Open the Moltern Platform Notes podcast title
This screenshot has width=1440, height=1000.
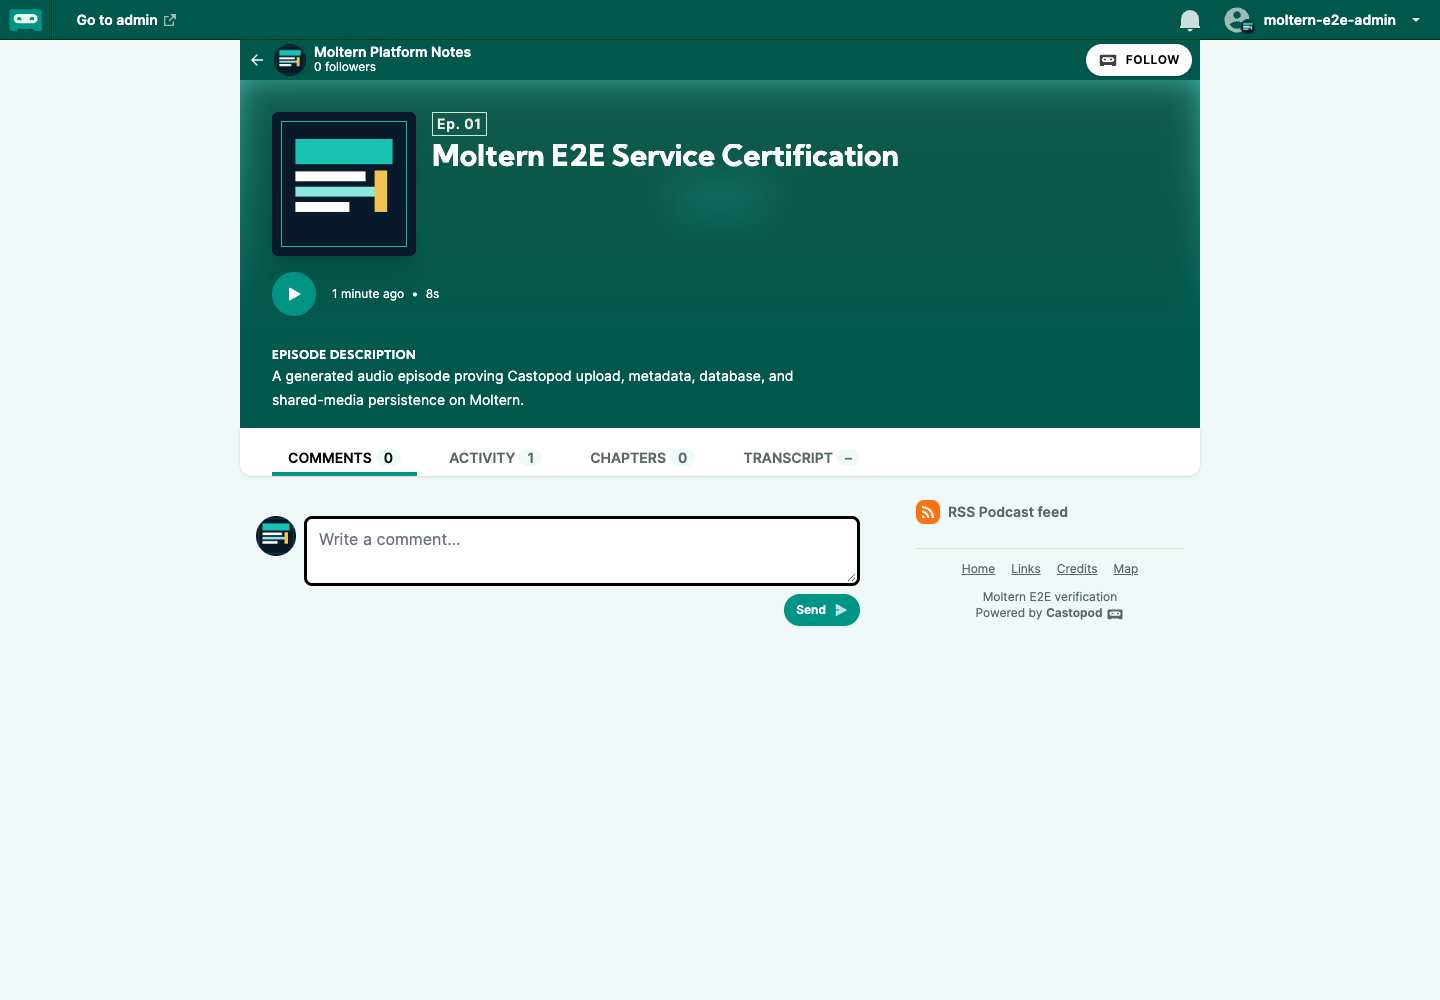(x=392, y=52)
